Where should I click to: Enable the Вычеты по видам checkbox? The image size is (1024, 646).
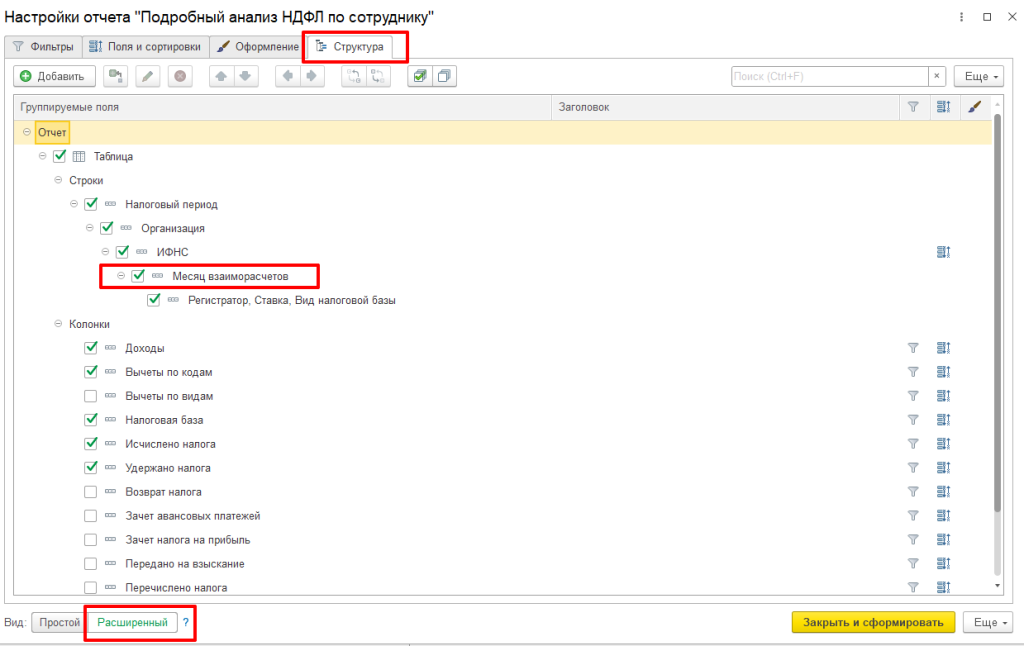pyautogui.click(x=91, y=396)
